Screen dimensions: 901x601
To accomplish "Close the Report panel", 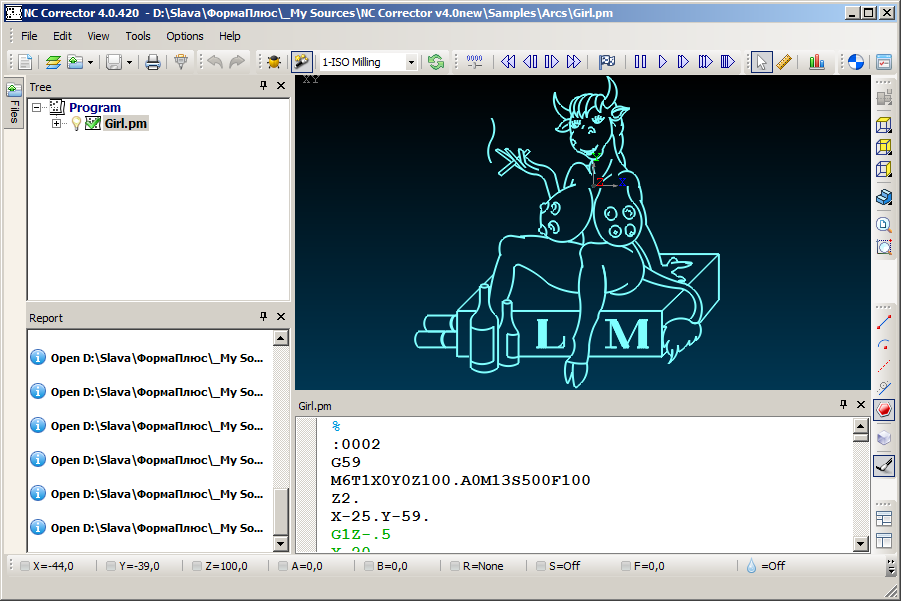I will (281, 317).
